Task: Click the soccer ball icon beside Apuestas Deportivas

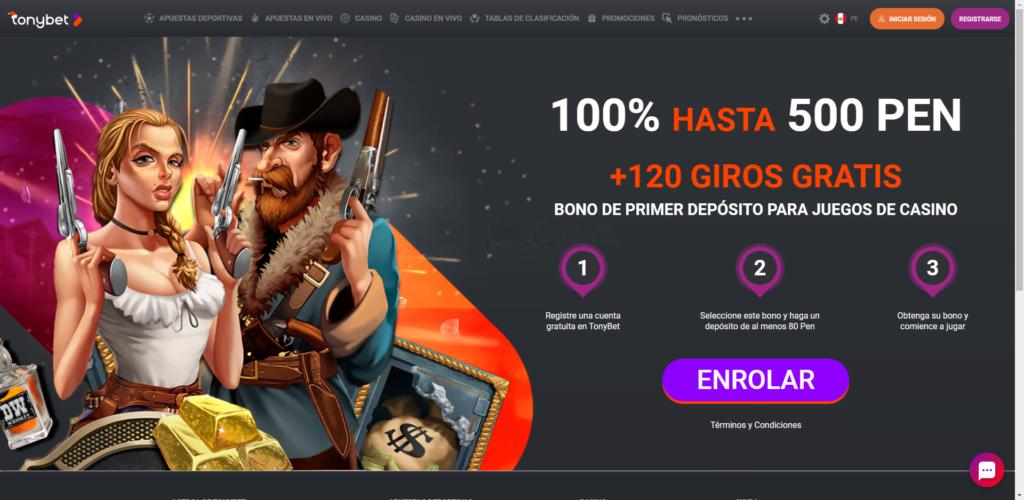Action: [150, 18]
